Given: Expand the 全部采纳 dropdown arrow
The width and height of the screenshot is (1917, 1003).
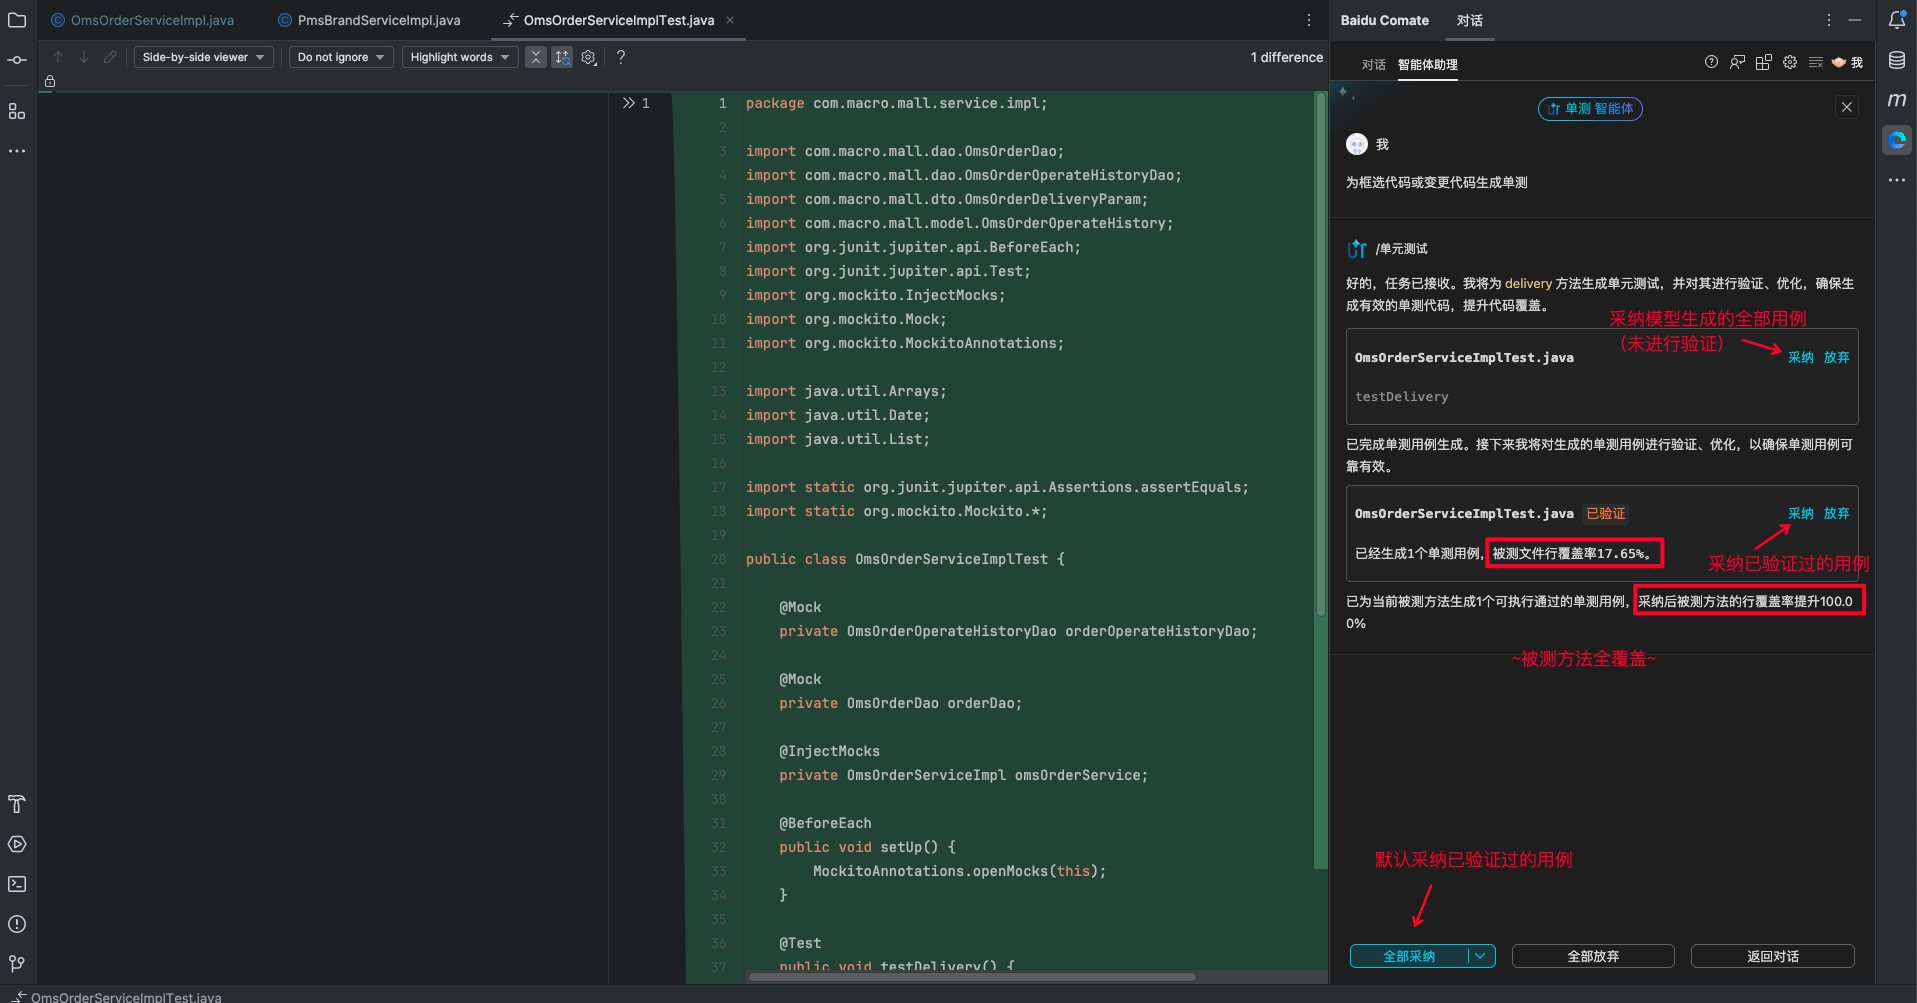Looking at the screenshot, I should 1481,956.
